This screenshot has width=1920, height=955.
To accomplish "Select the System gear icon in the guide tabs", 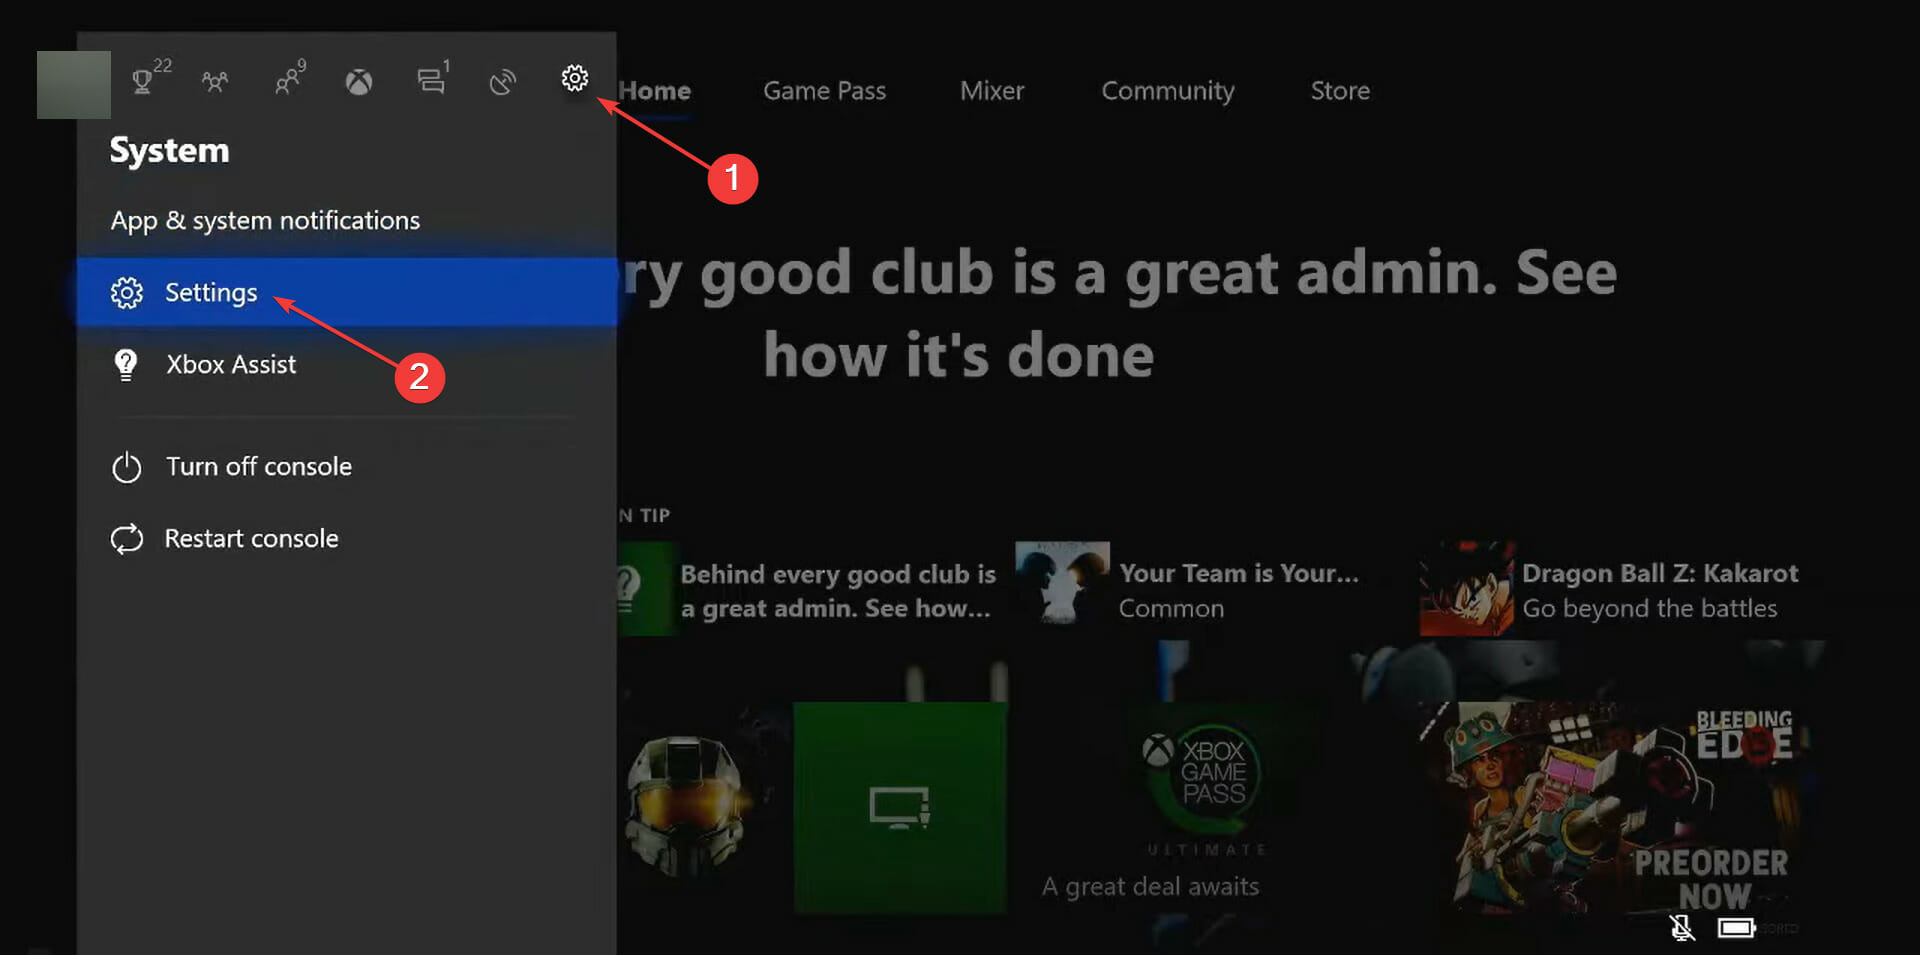I will (575, 77).
